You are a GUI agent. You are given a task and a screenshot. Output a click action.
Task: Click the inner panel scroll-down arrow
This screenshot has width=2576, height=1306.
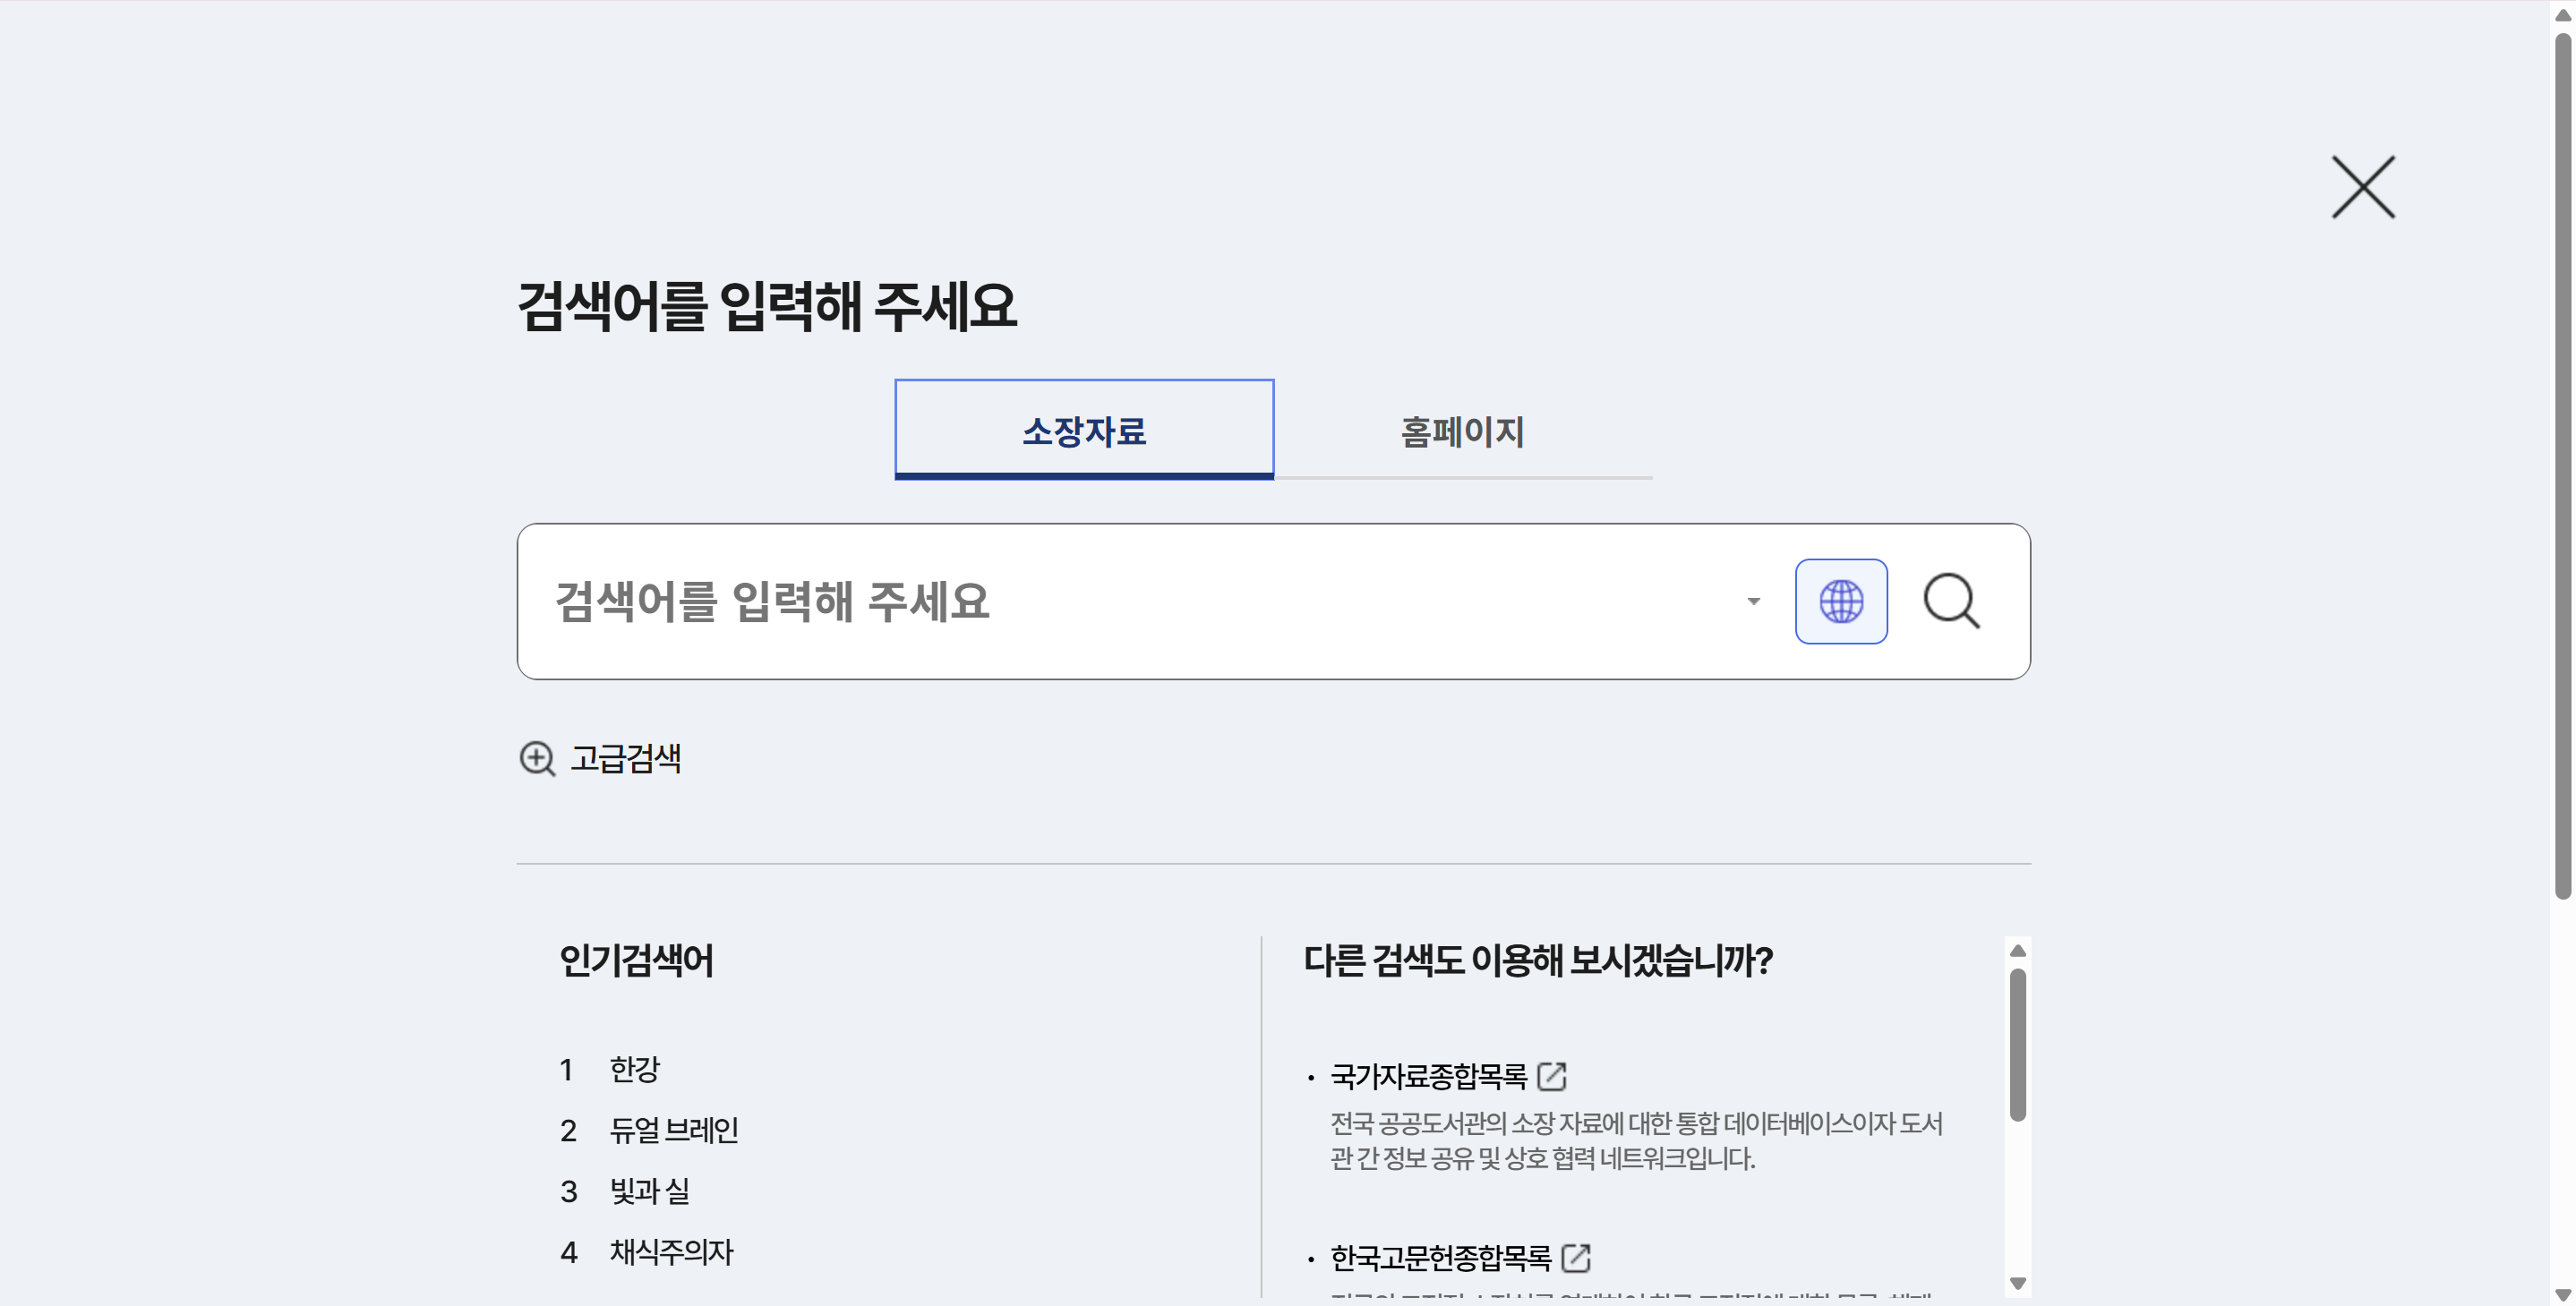[x=2017, y=1283]
